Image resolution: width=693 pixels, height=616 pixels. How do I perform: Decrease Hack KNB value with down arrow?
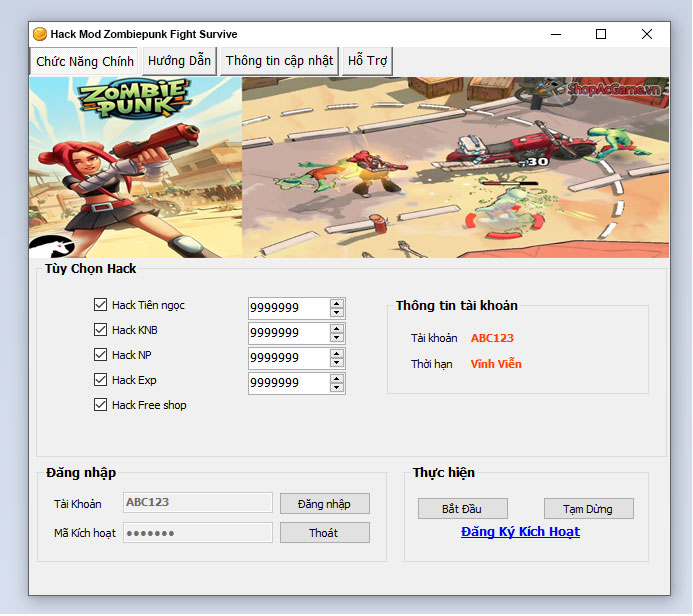pyautogui.click(x=337, y=338)
